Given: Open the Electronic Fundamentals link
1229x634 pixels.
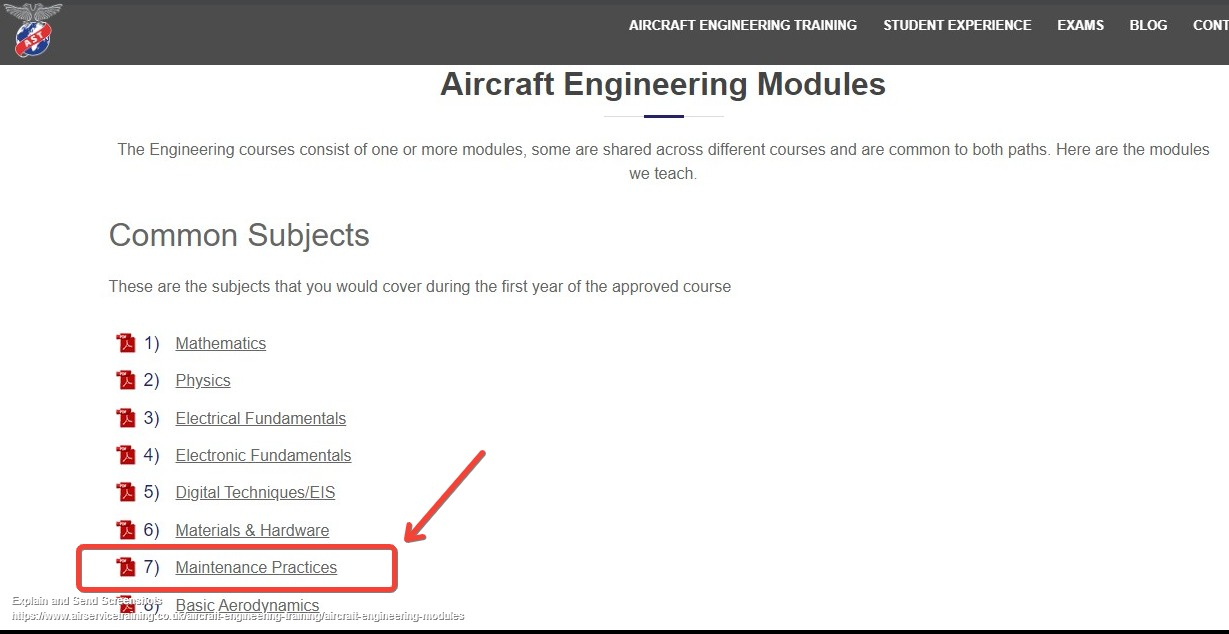Looking at the screenshot, I should [x=263, y=455].
